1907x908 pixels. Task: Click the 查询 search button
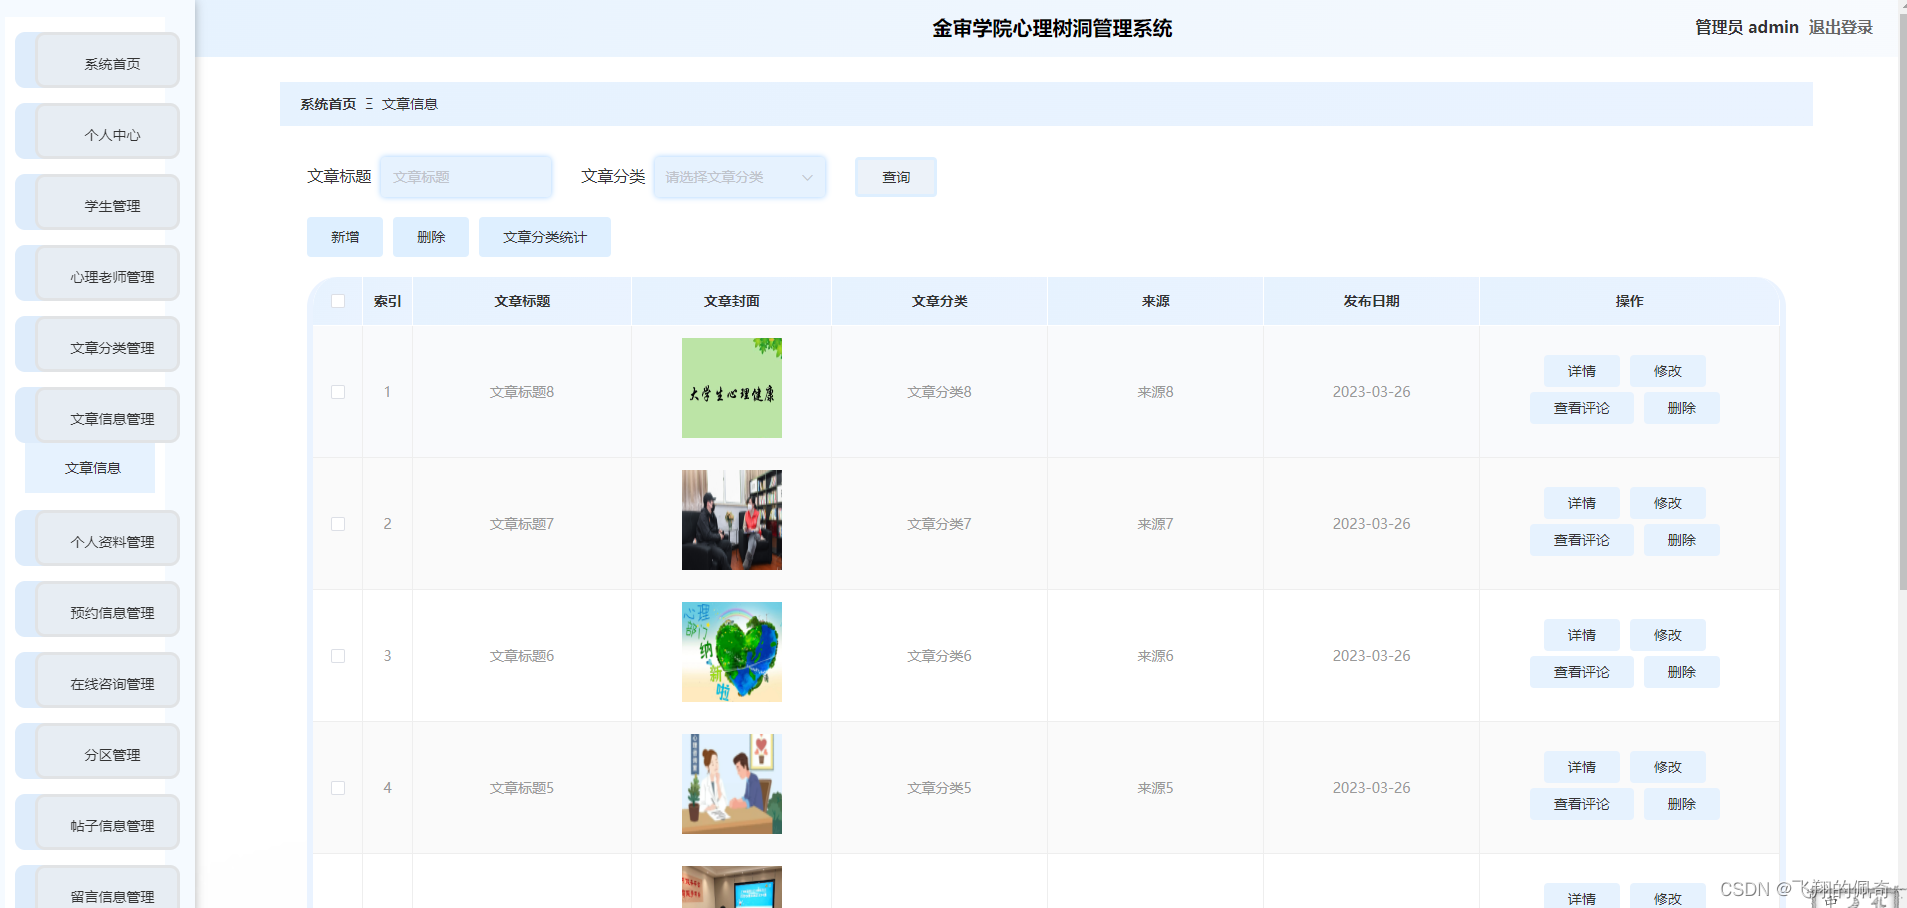click(896, 177)
